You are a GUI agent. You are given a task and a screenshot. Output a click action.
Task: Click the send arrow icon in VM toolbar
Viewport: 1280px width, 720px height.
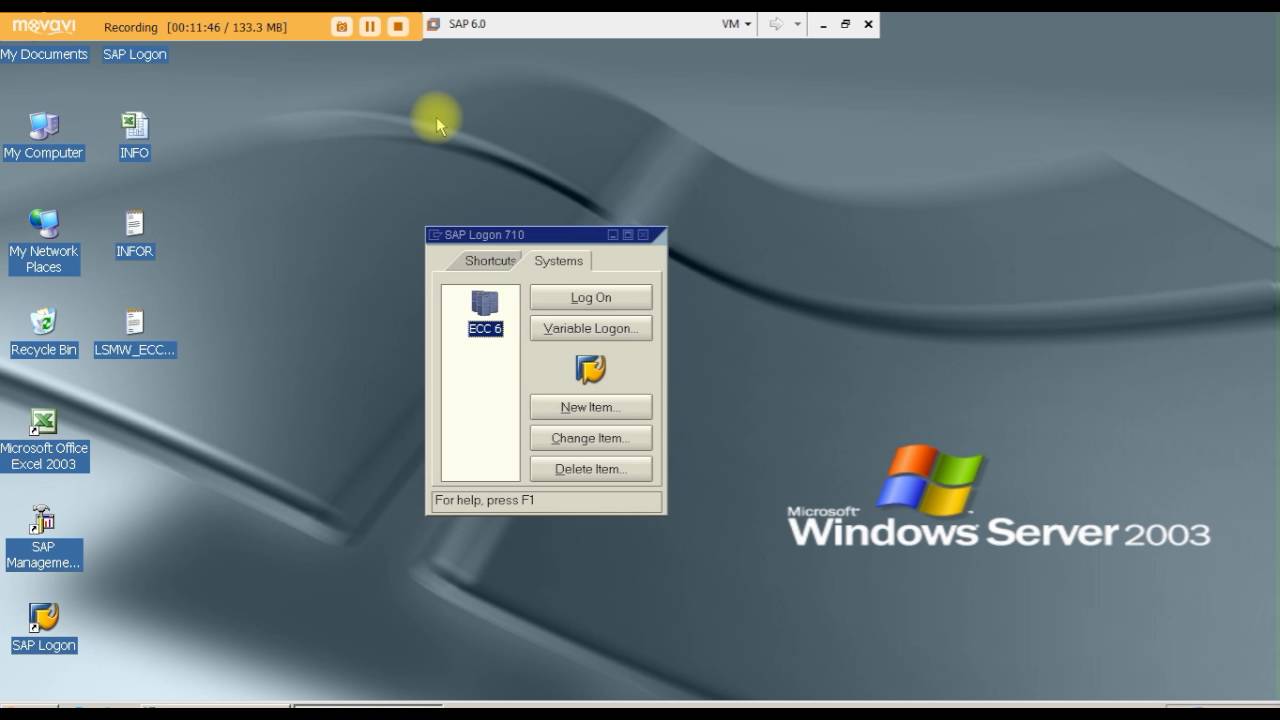coord(776,24)
